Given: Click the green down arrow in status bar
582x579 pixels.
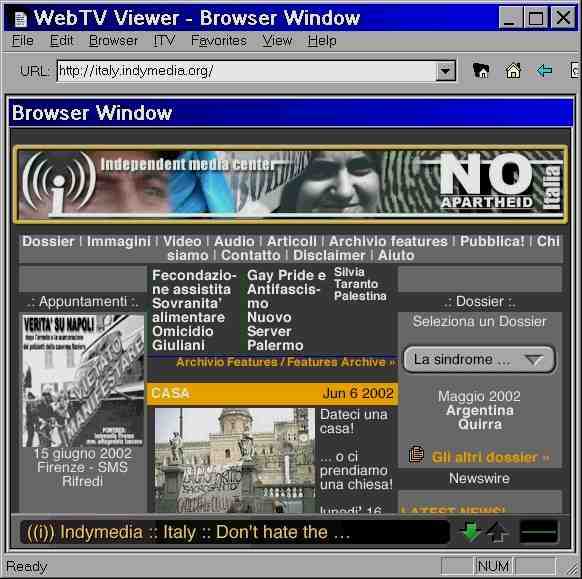Looking at the screenshot, I should point(471,531).
